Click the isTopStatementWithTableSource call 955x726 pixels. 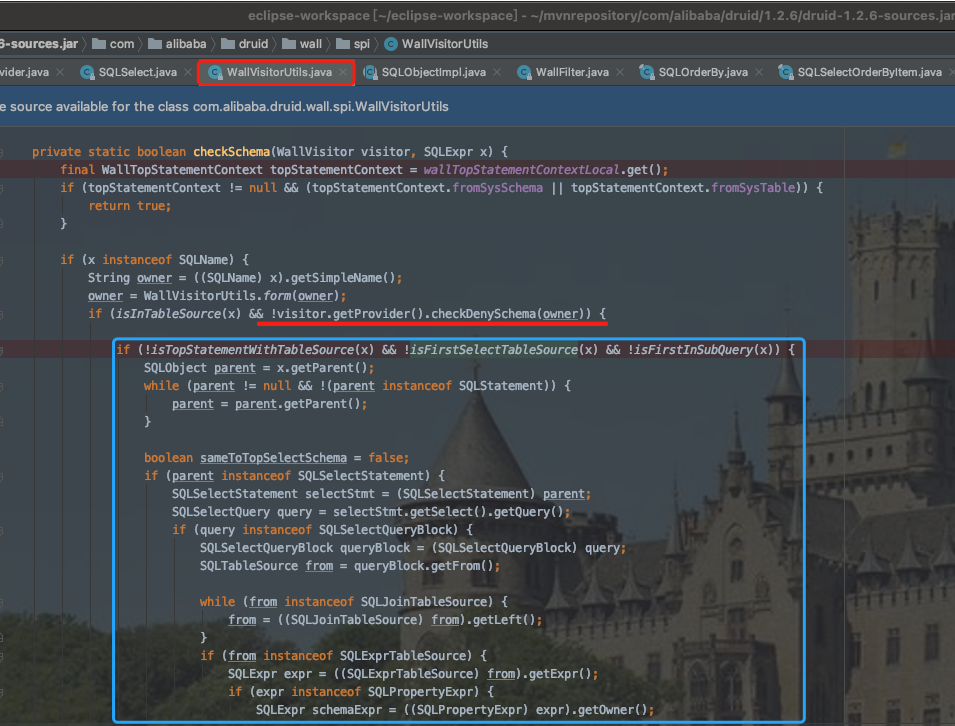click(262, 350)
